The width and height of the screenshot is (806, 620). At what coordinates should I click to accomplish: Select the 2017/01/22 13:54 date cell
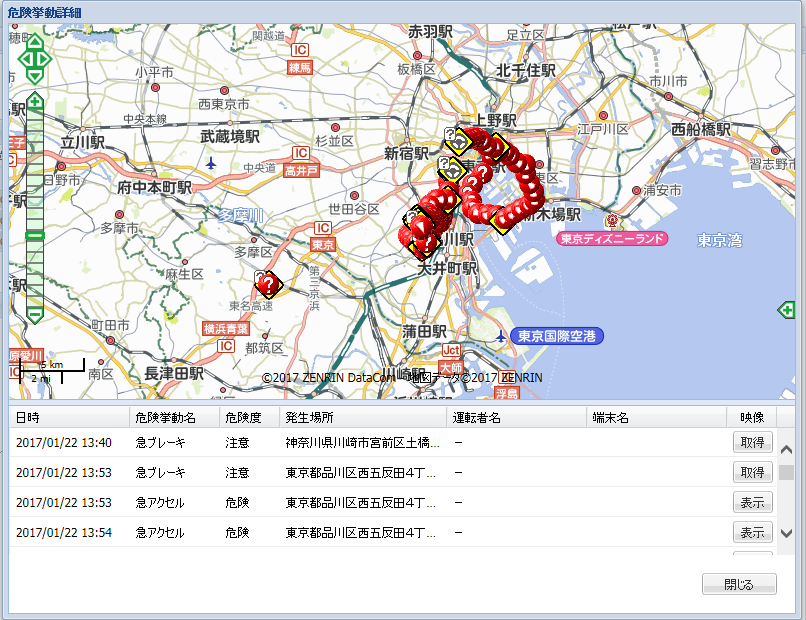coord(64,533)
